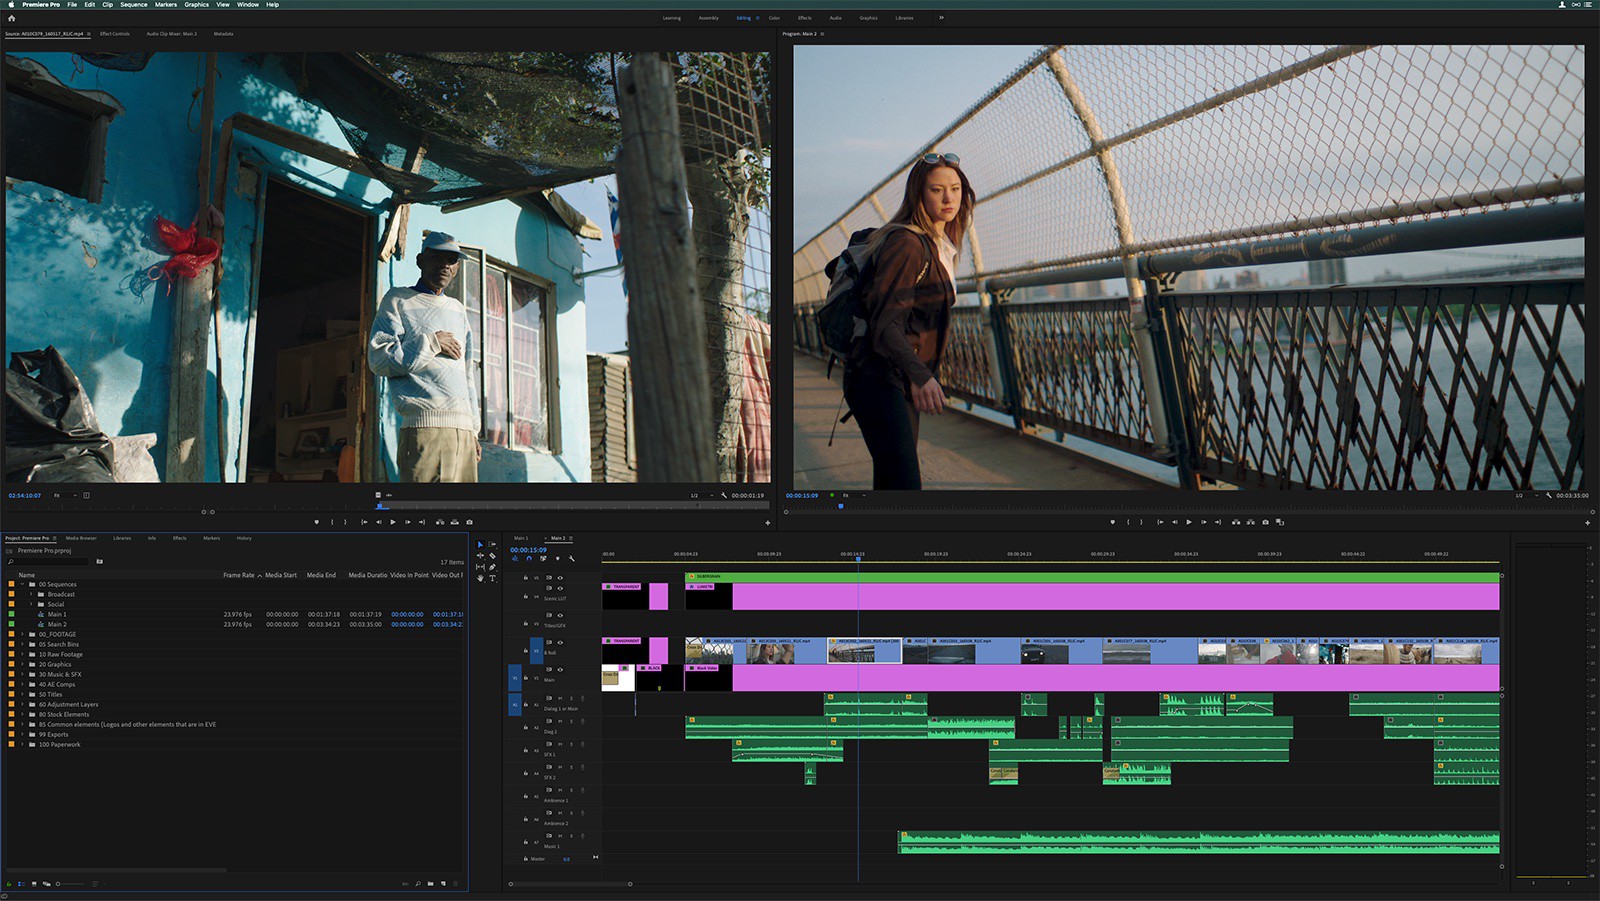Image resolution: width=1600 pixels, height=901 pixels.
Task: Select the Type tool at the tools panel bottom
Action: (x=493, y=578)
